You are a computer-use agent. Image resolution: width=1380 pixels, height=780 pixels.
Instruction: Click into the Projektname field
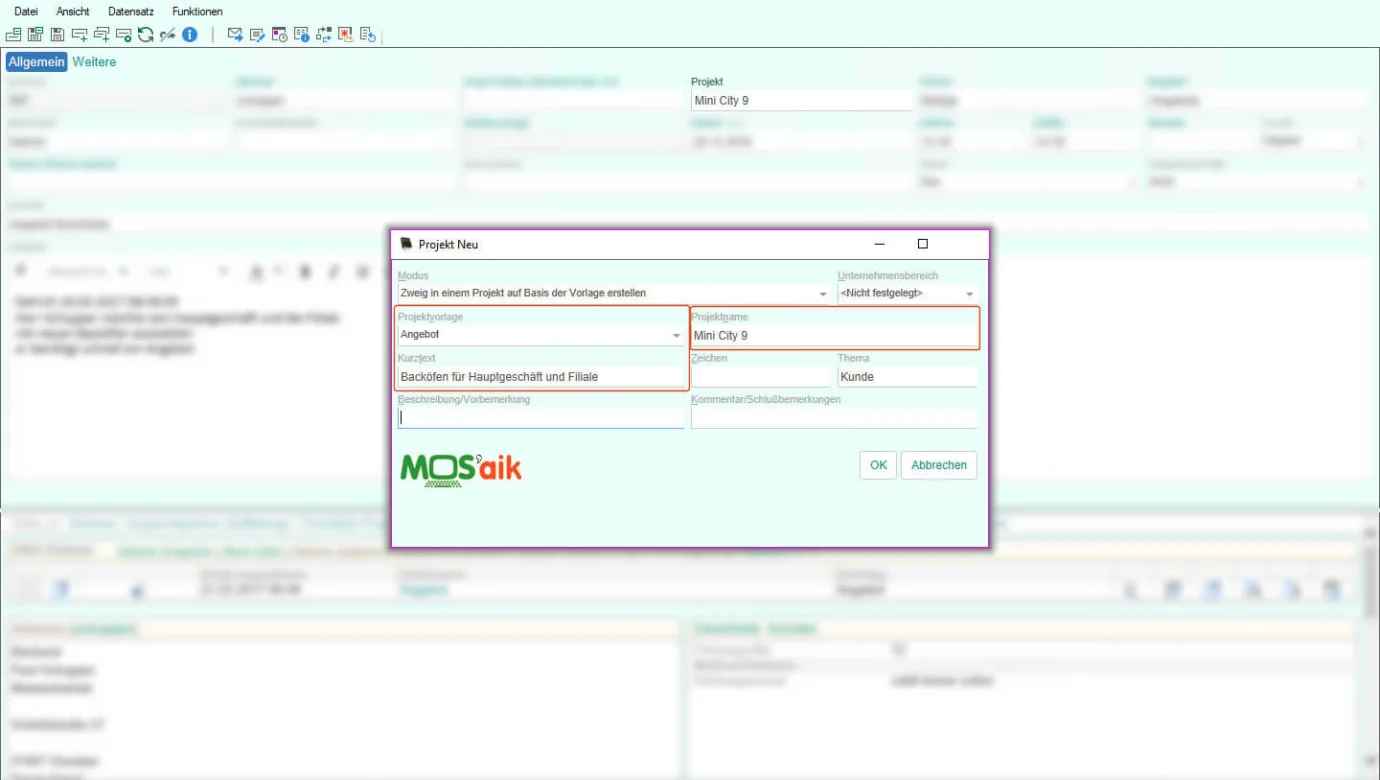click(x=832, y=336)
